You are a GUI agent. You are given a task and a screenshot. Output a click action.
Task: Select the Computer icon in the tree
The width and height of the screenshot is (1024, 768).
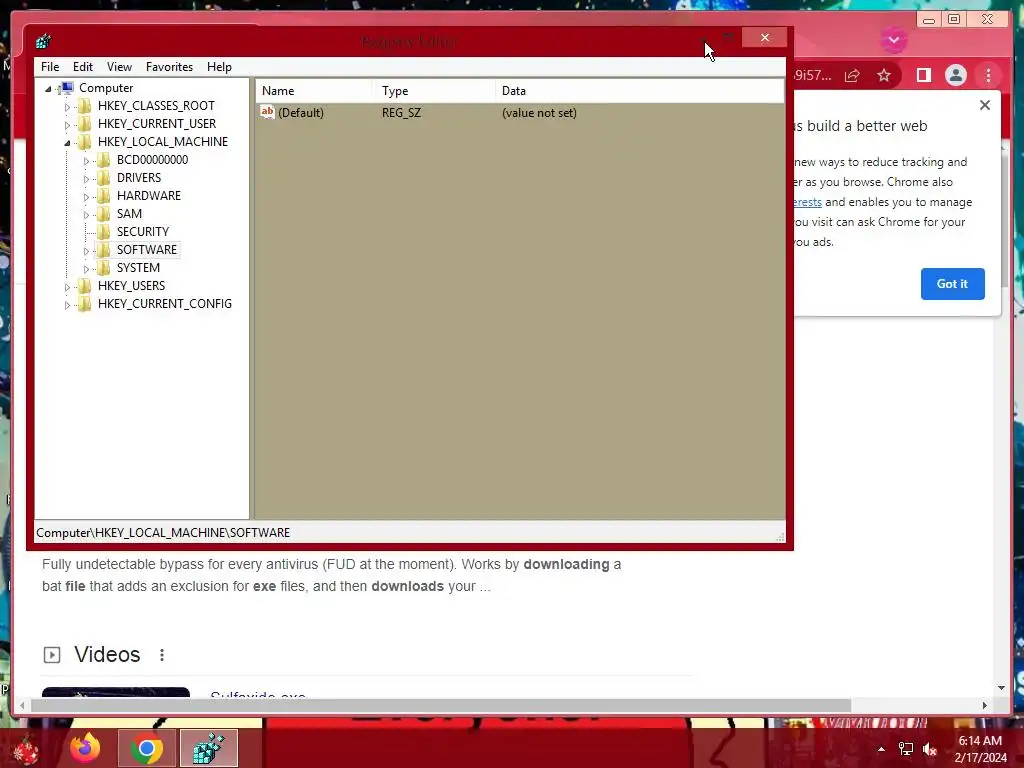coord(66,88)
